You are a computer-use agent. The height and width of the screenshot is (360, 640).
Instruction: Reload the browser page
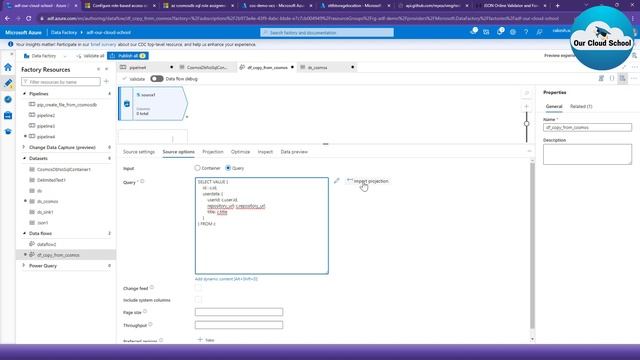(29, 18)
